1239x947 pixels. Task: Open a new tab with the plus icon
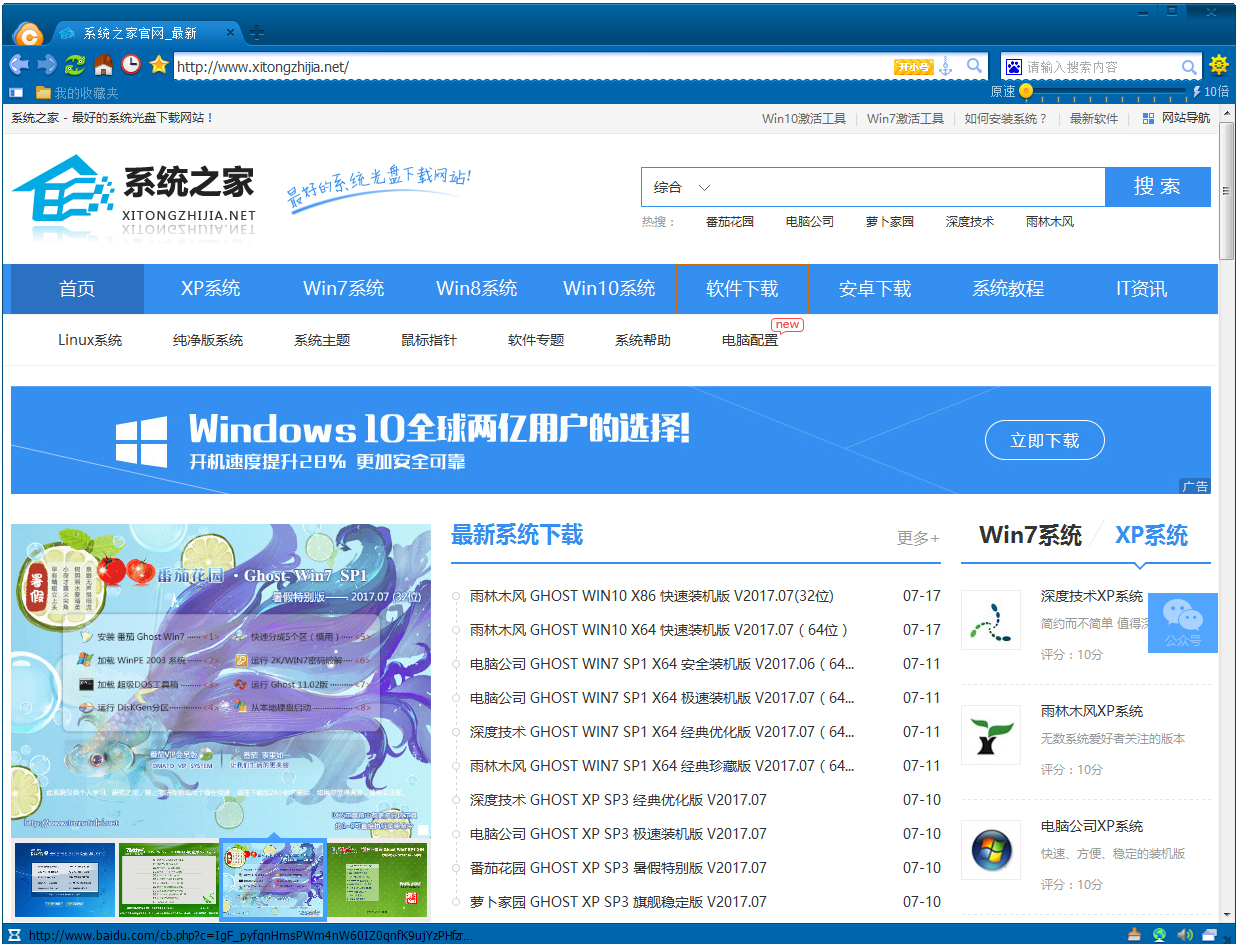(257, 33)
